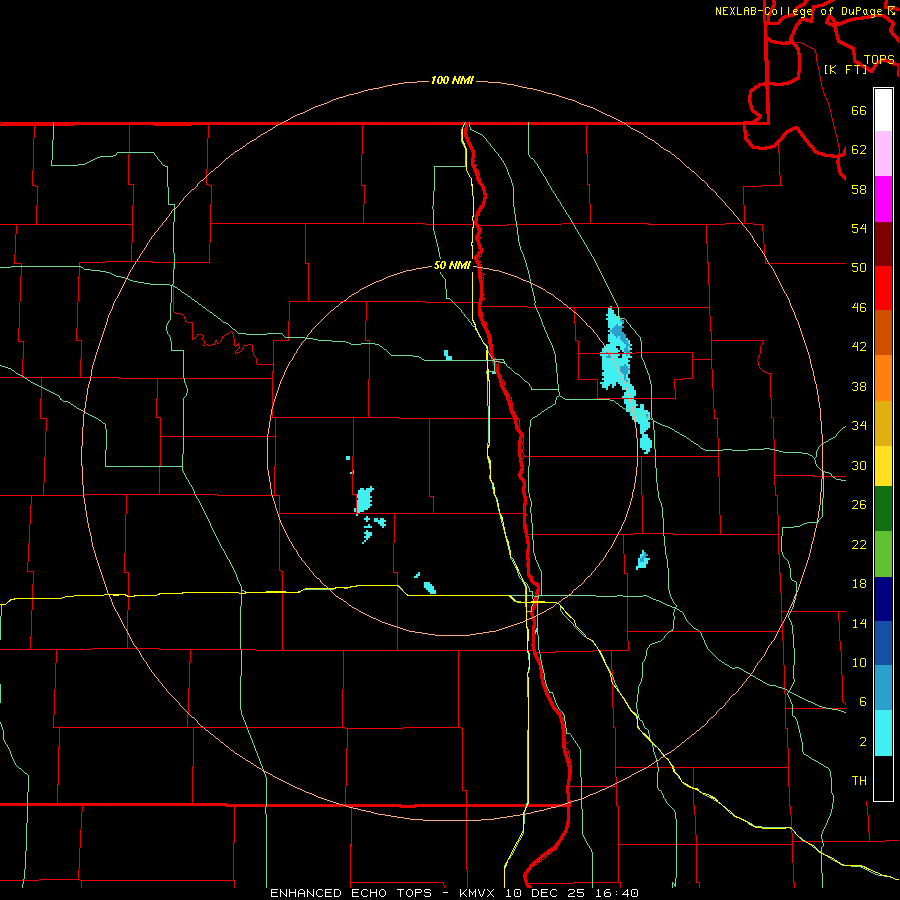The height and width of the screenshot is (900, 900).
Task: Click the magenta legend swatch
Action: click(883, 199)
